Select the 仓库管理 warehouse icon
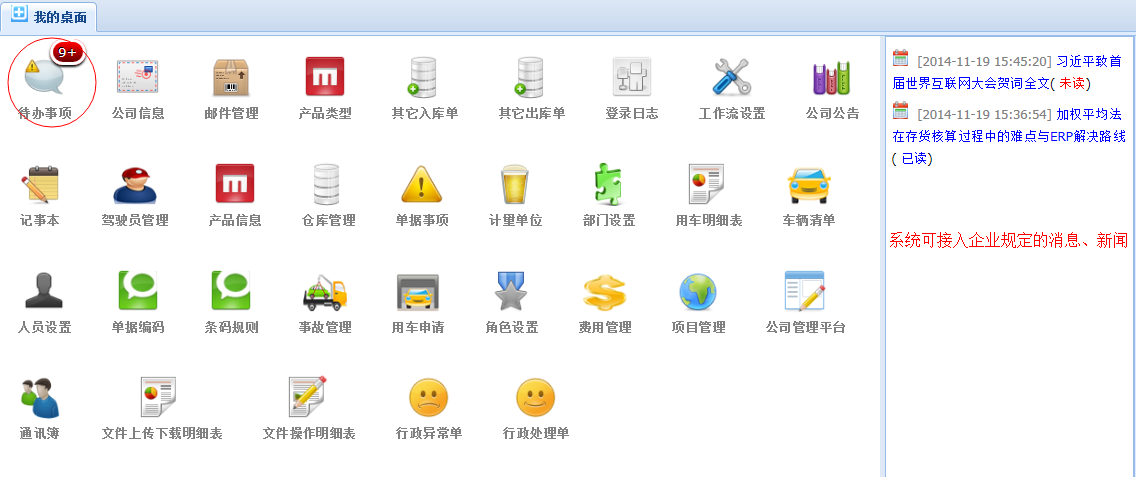This screenshot has width=1136, height=477. tap(329, 185)
